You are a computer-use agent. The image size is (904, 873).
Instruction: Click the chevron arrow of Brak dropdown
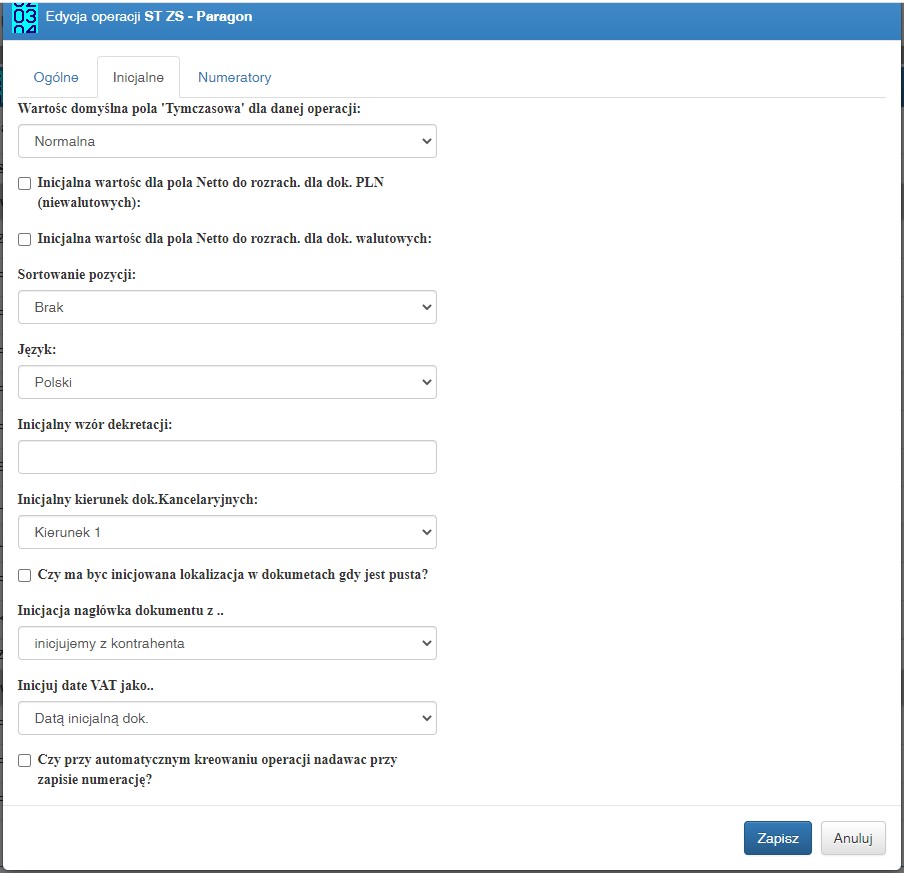click(427, 307)
